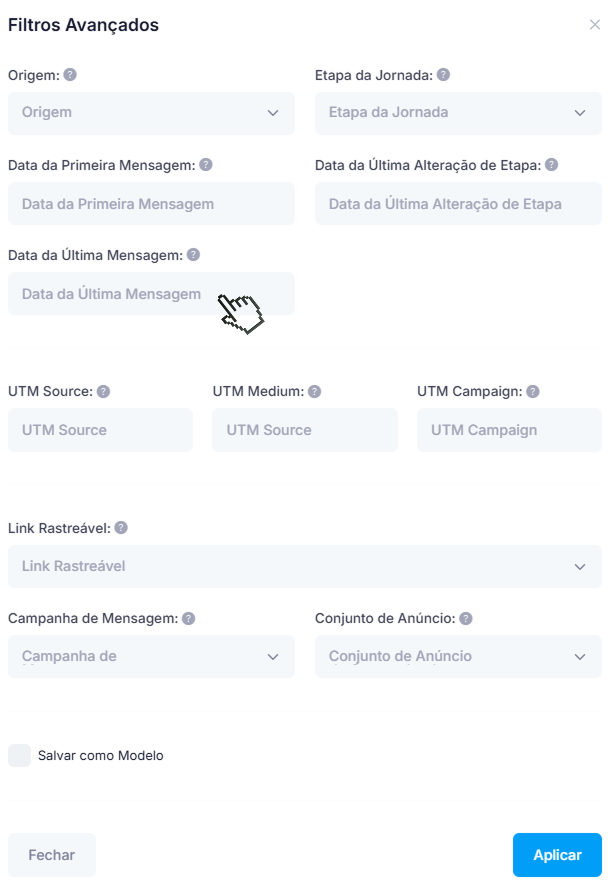Click the UTM Campaign input field

coord(509,430)
